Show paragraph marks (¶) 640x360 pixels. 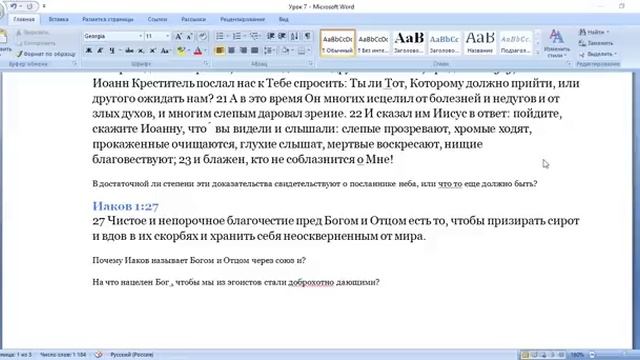(x=308, y=36)
